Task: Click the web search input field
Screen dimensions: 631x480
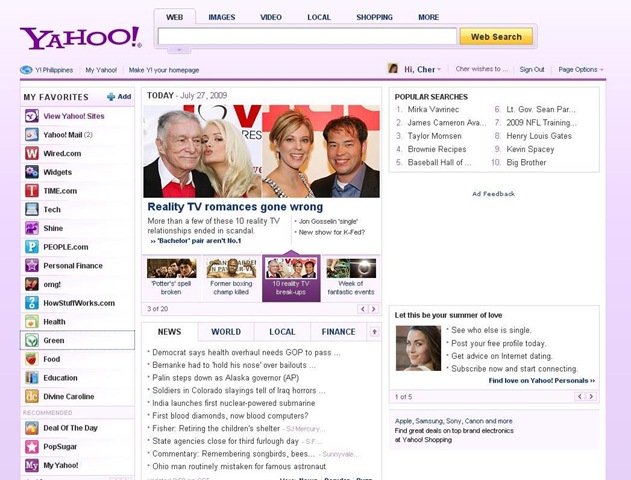Action: (x=307, y=36)
